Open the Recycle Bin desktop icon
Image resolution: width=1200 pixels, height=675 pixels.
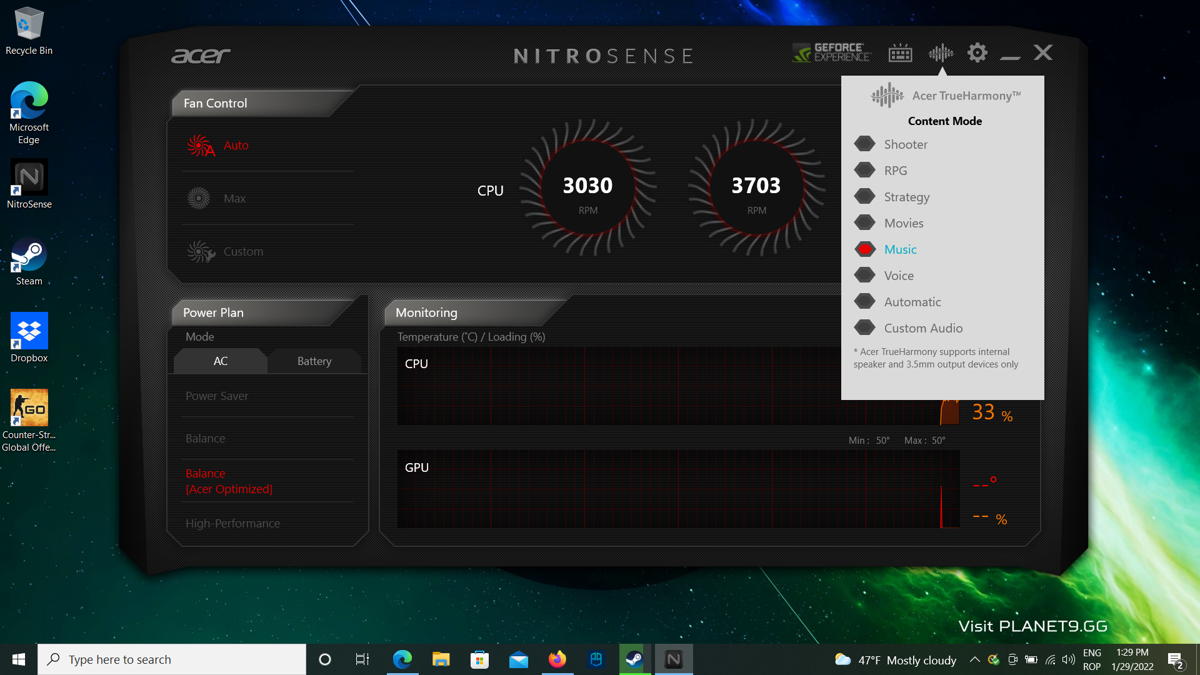point(29,31)
